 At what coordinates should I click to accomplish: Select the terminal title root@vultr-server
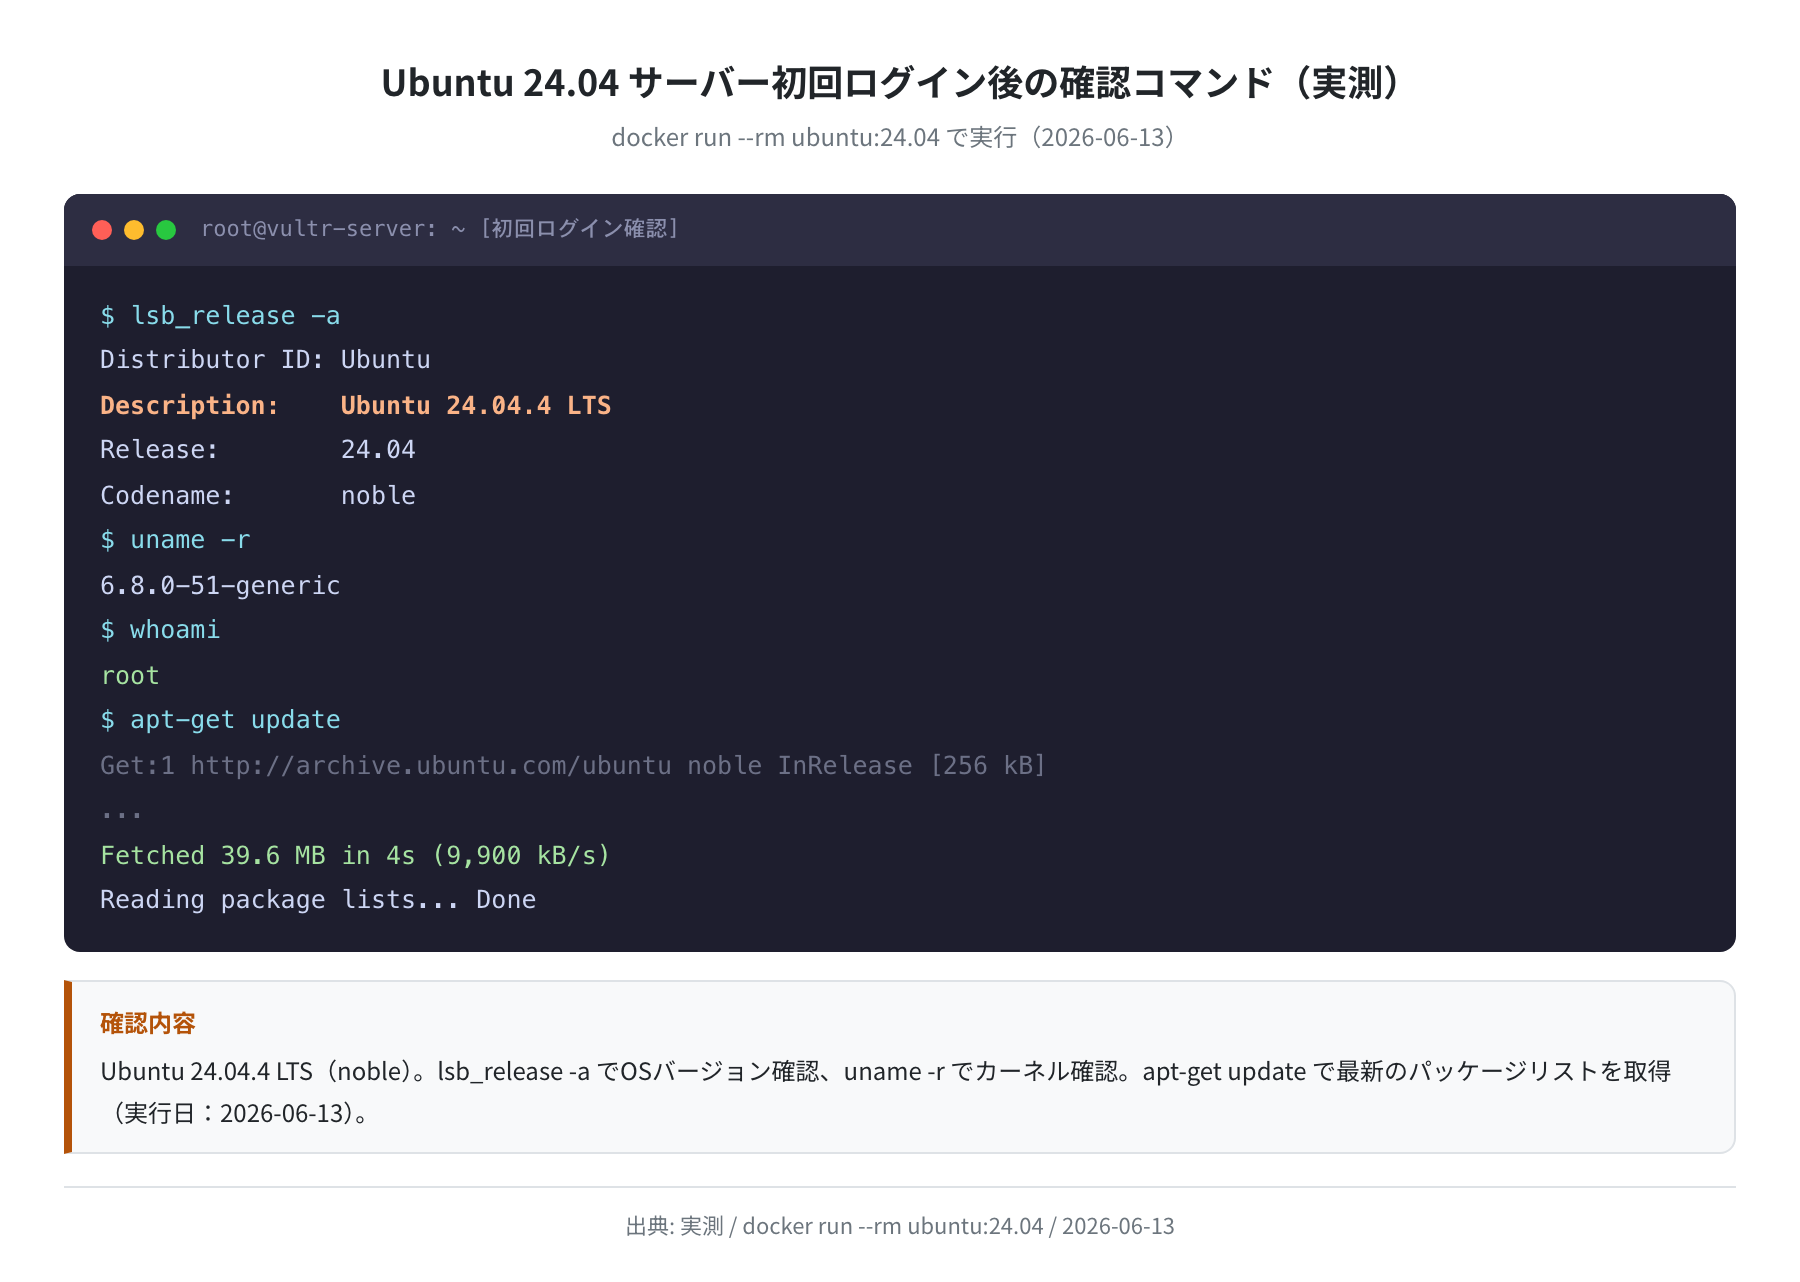click(x=440, y=229)
